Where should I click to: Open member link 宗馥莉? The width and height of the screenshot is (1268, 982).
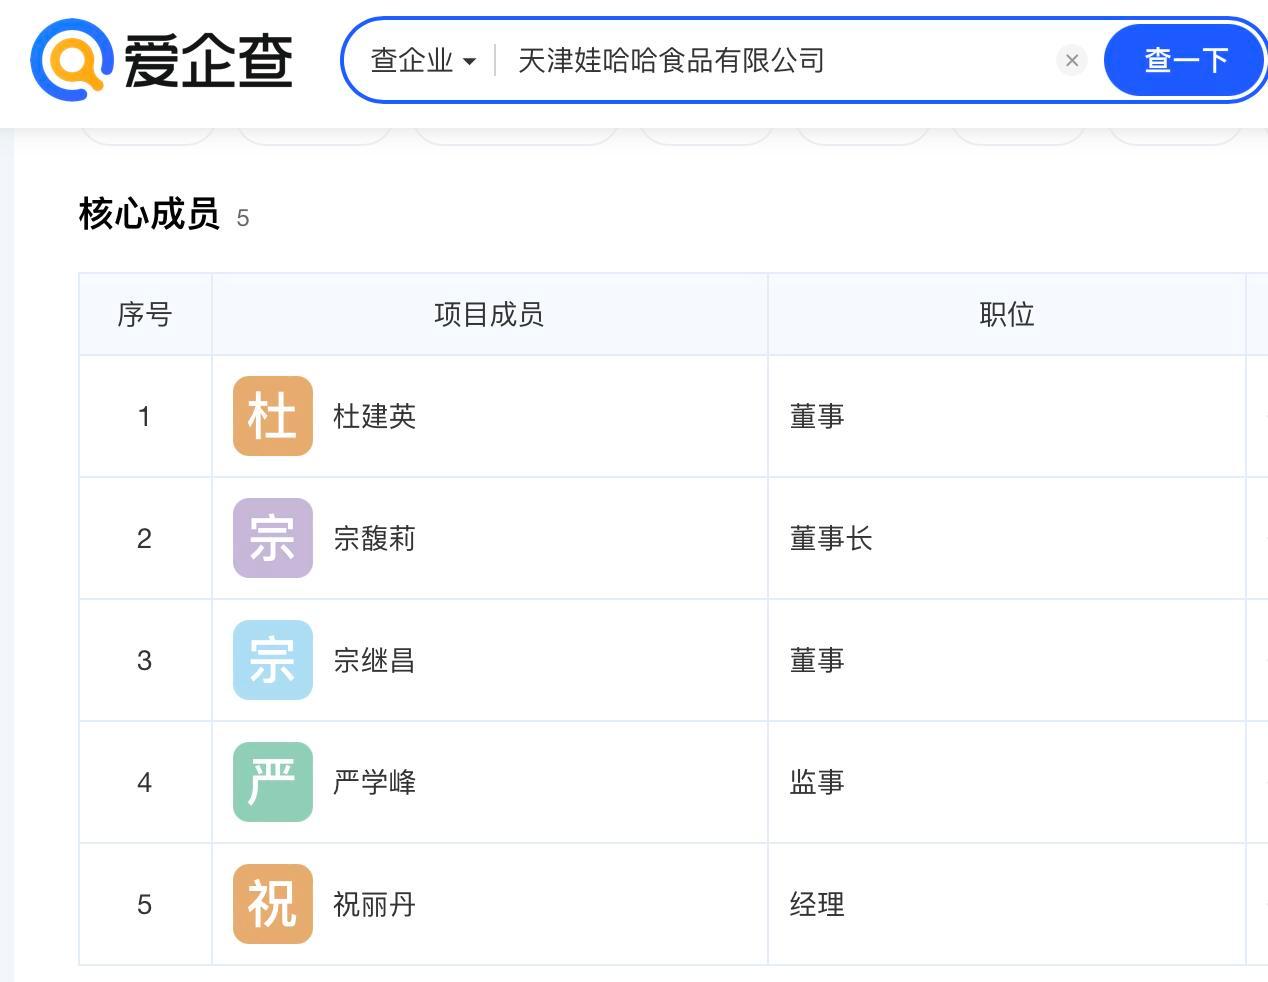coord(374,538)
